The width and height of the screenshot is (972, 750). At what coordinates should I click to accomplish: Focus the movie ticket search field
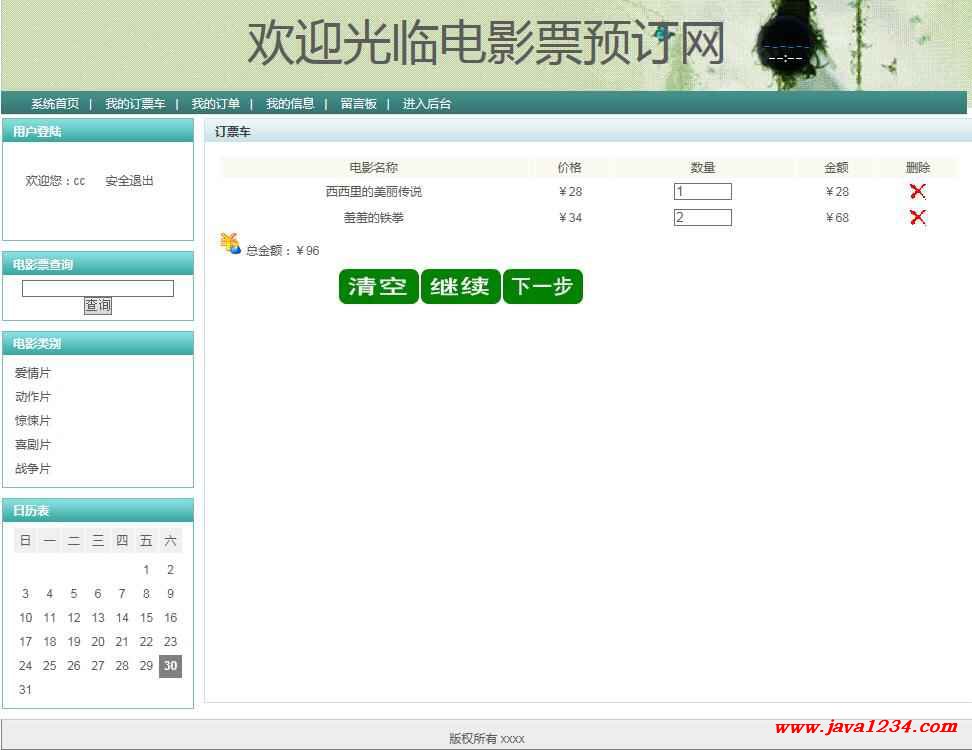pos(98,289)
